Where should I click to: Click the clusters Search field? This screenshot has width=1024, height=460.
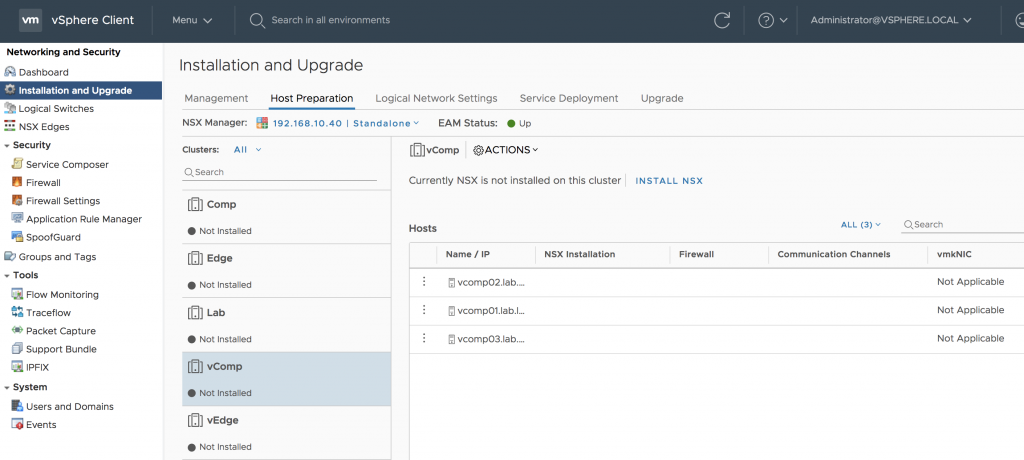[280, 172]
